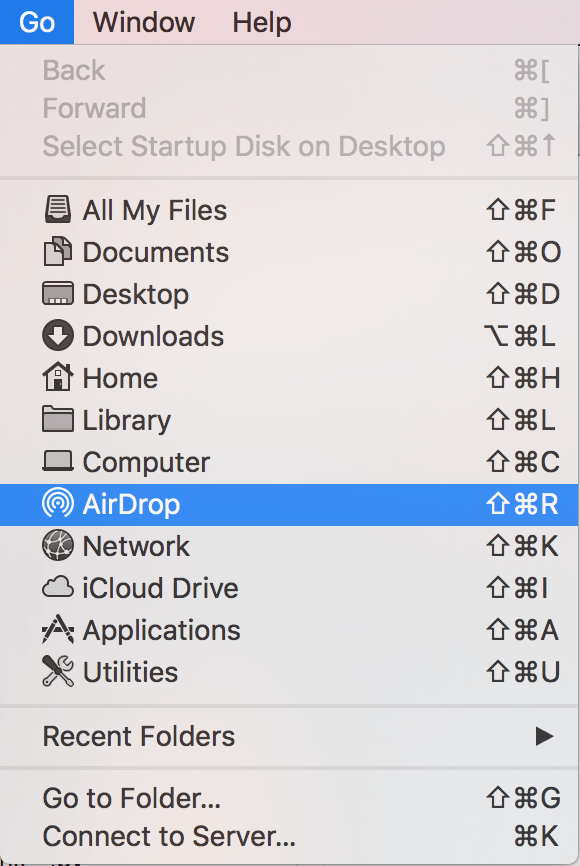Click the Network globe icon
This screenshot has width=580, height=866.
click(57, 547)
